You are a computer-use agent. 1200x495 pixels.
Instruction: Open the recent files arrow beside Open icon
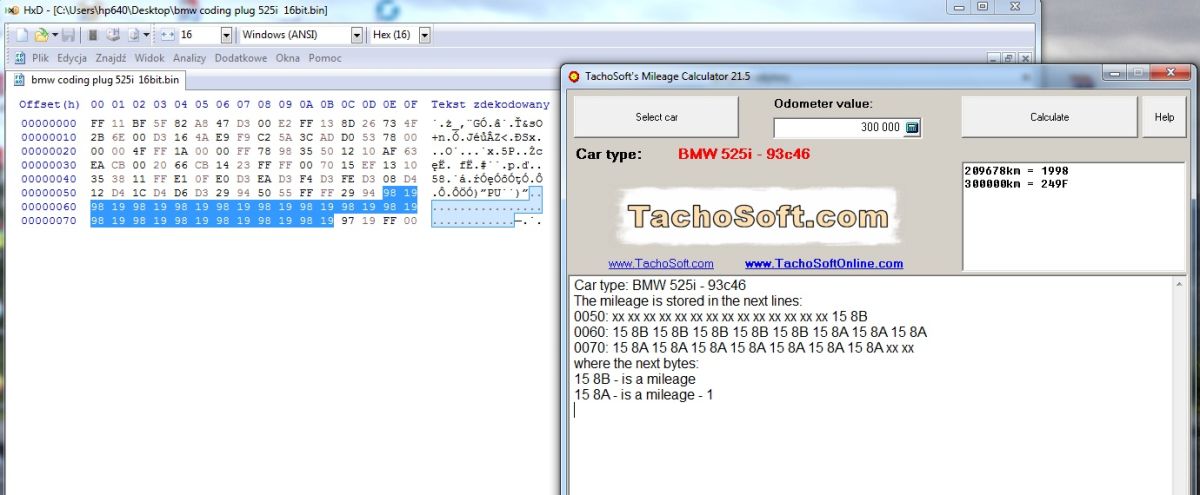53,35
